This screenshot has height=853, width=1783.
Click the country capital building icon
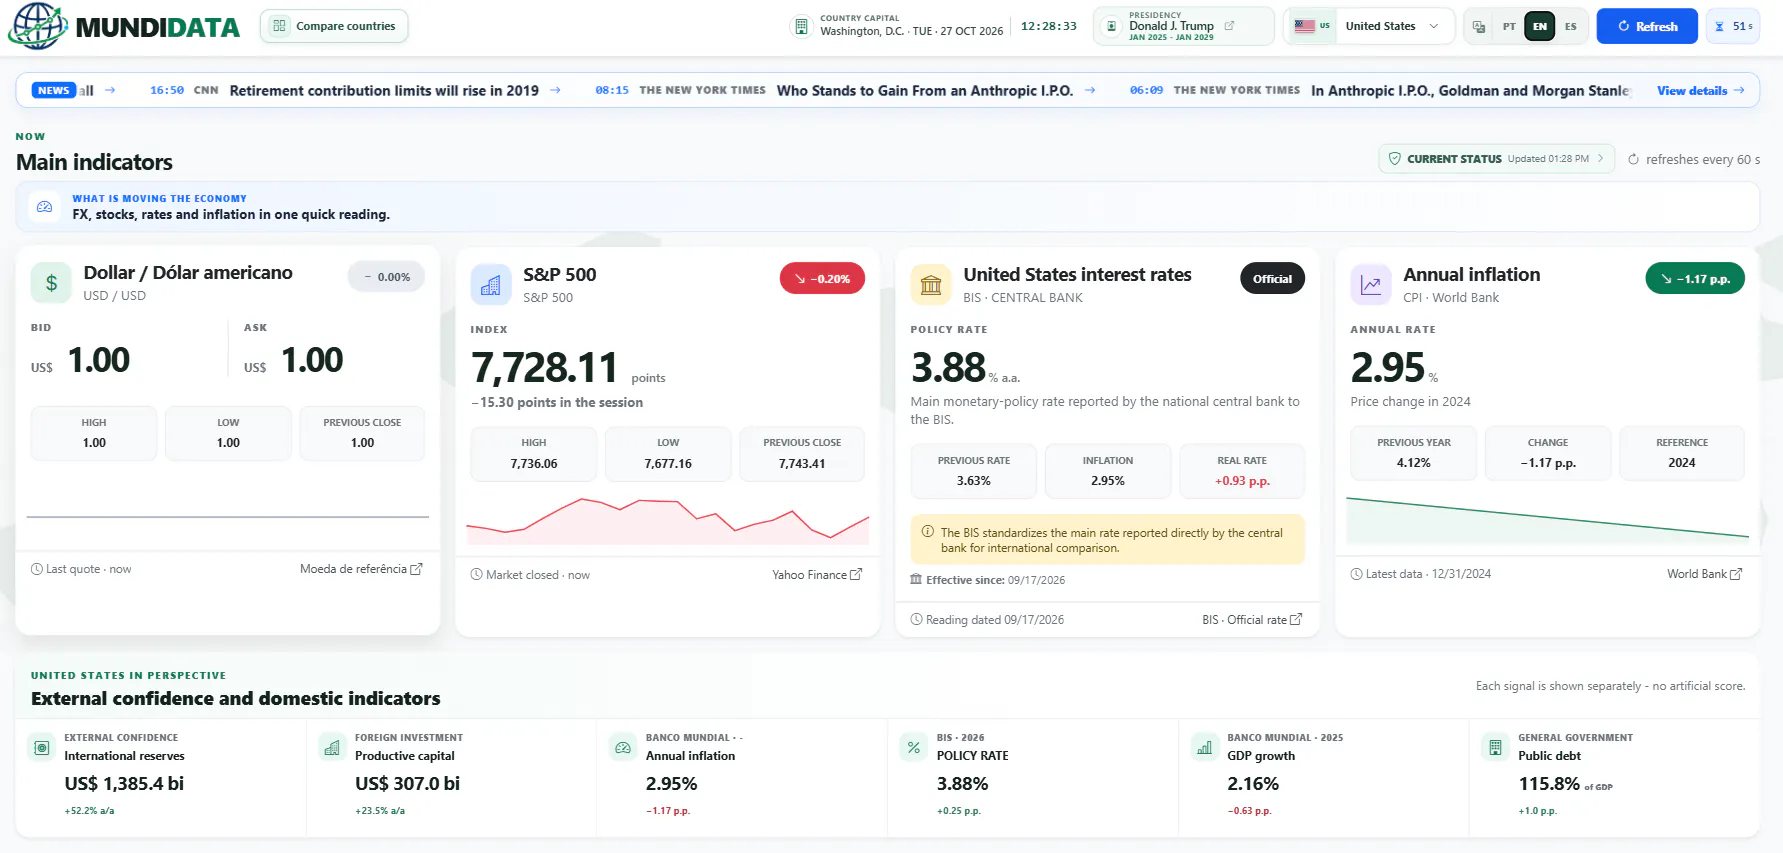801,26
